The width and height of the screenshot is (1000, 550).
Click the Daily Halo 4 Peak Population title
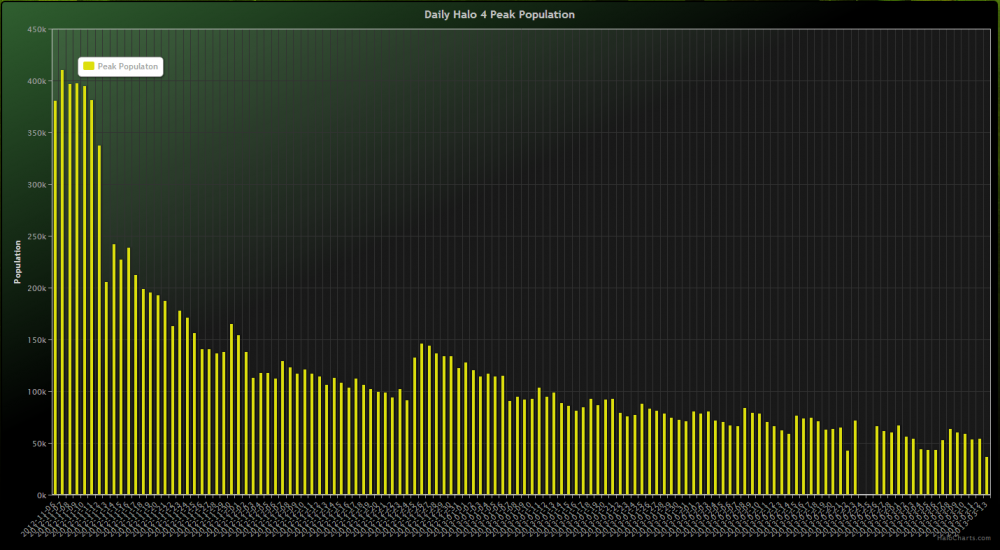[499, 15]
